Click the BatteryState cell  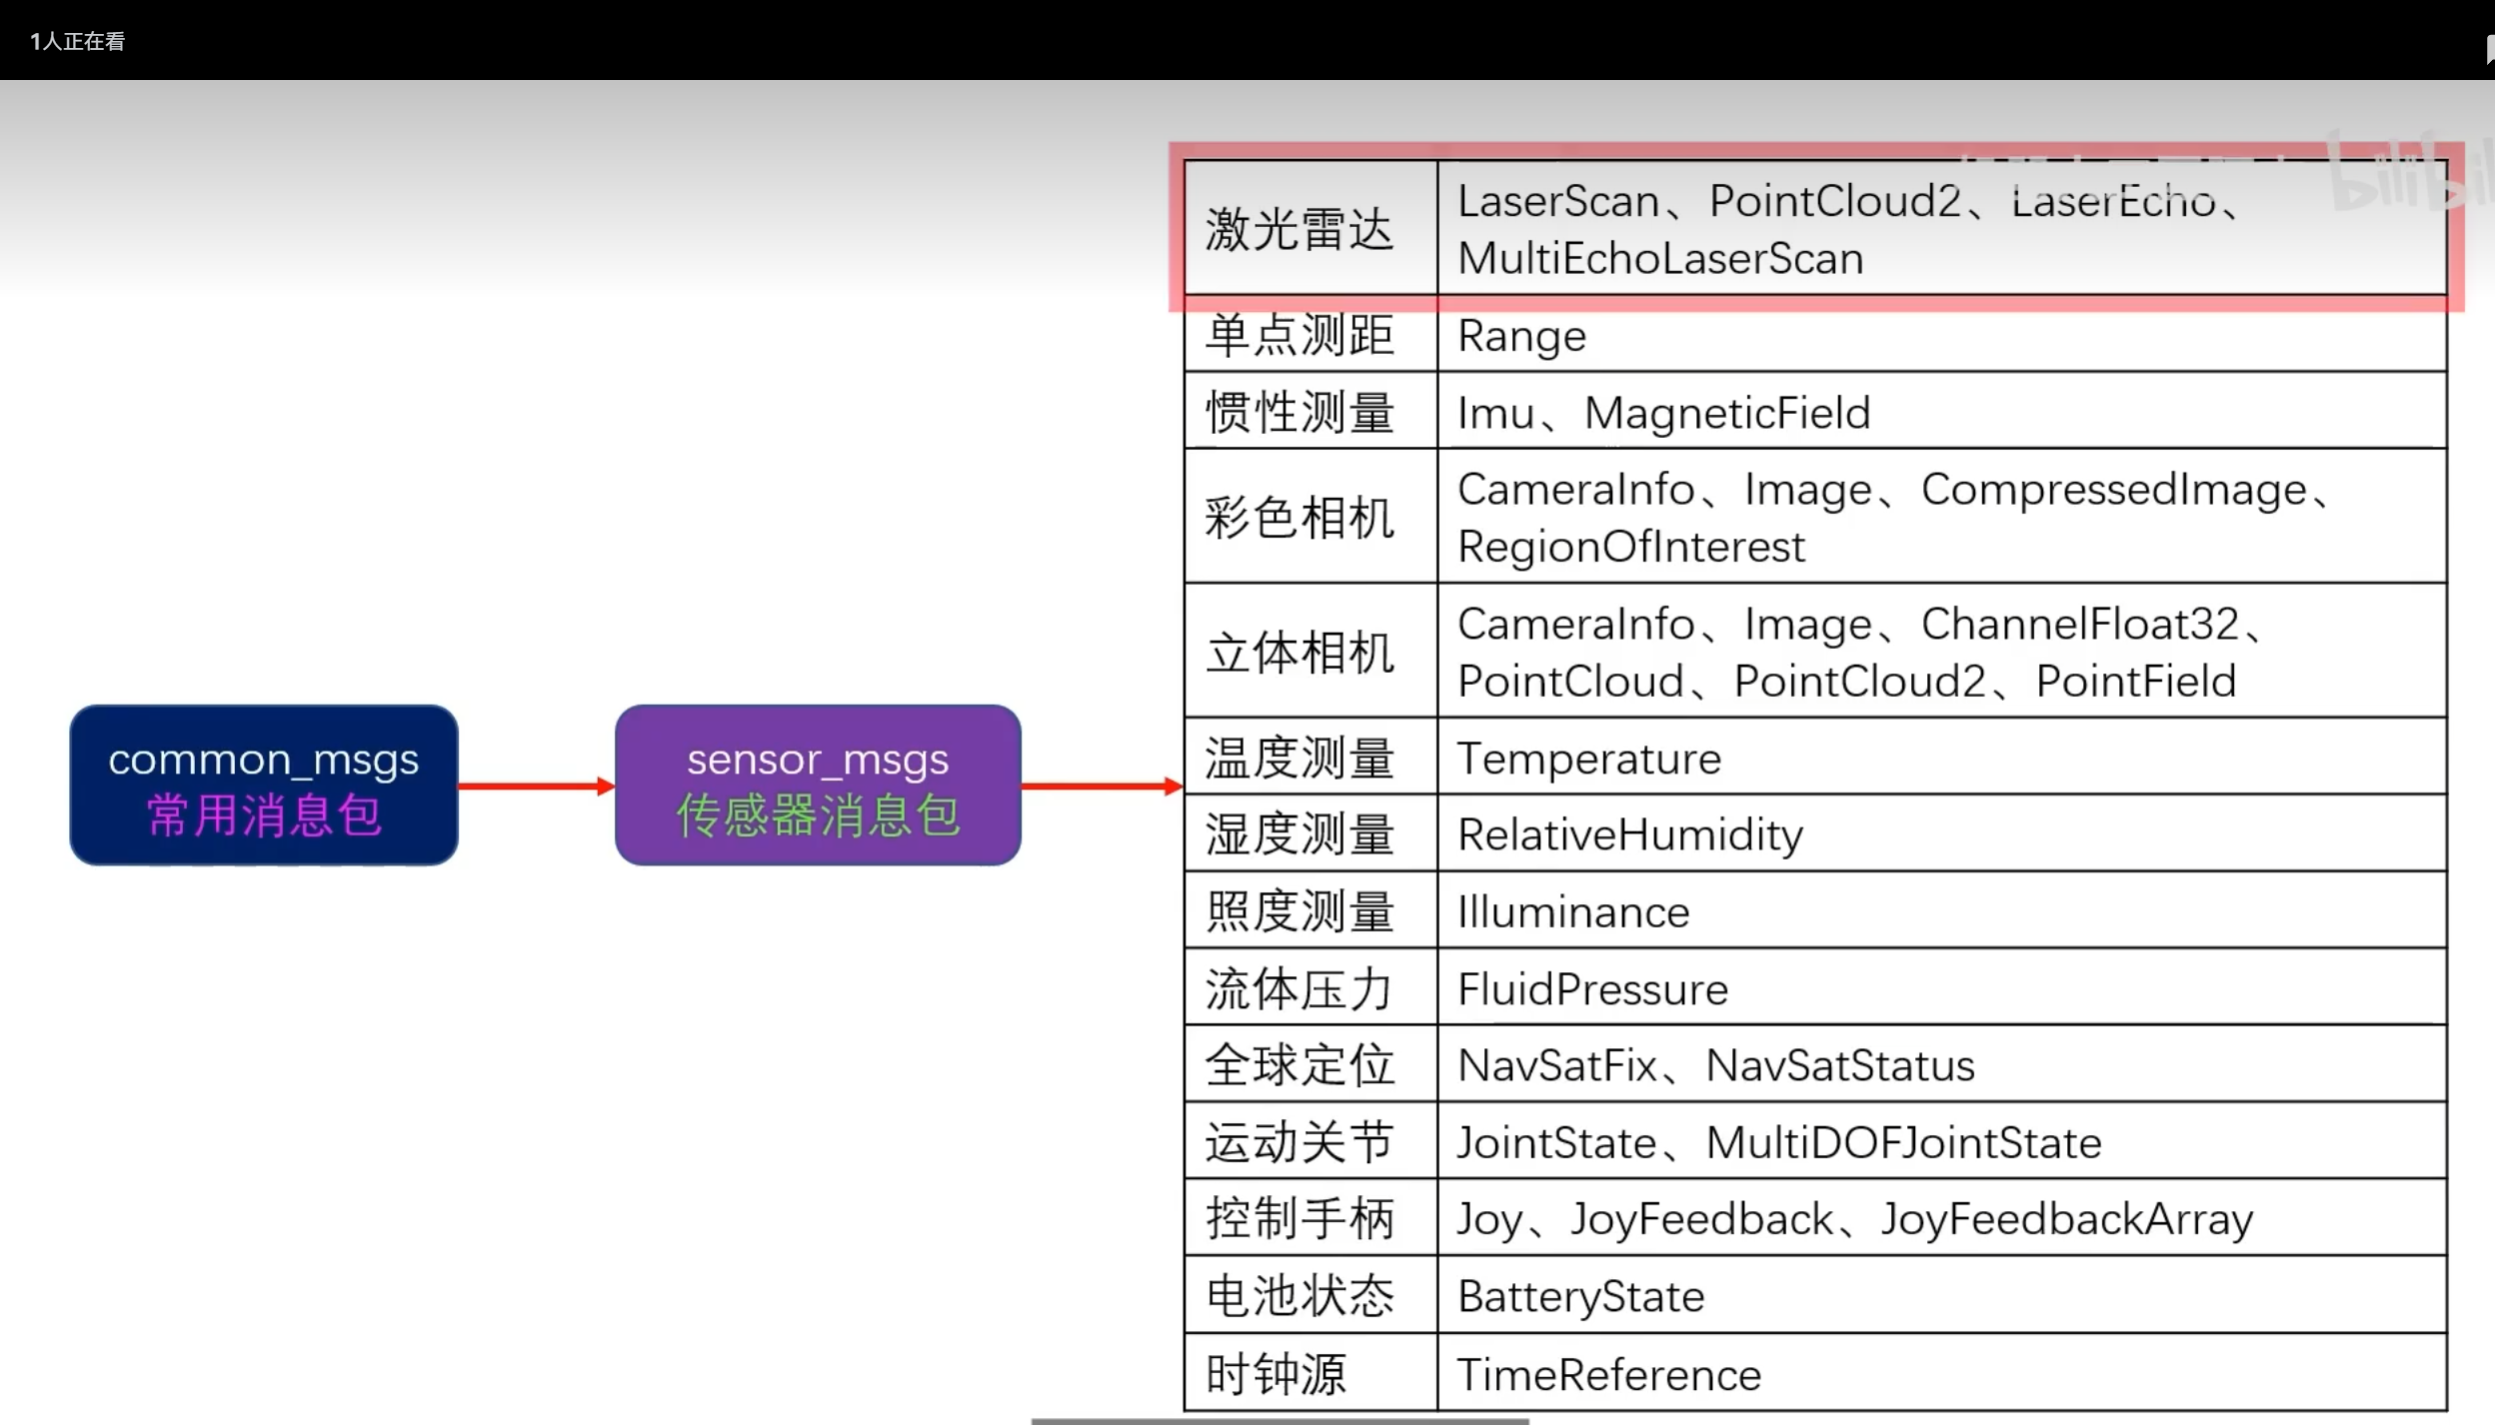coord(1580,1296)
